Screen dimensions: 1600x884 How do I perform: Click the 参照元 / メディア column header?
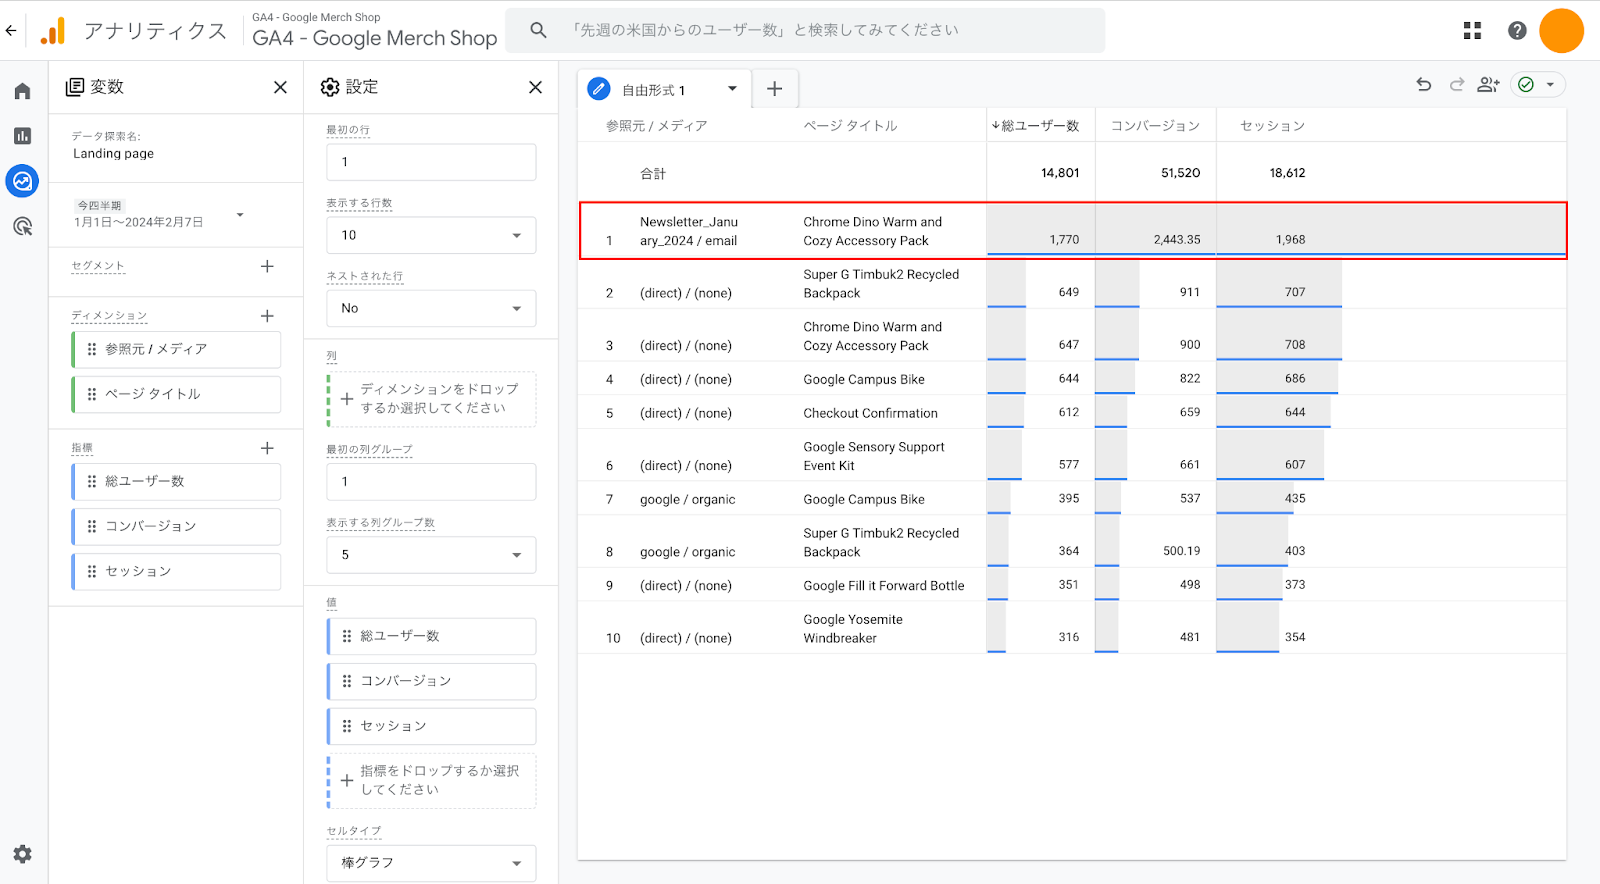pos(656,126)
